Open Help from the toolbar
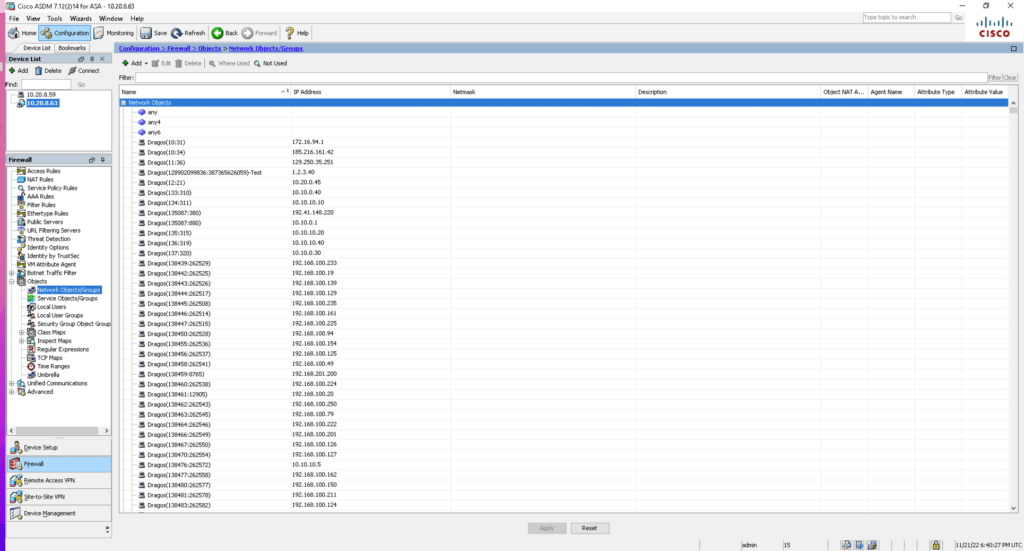The image size is (1024, 551). pos(296,33)
